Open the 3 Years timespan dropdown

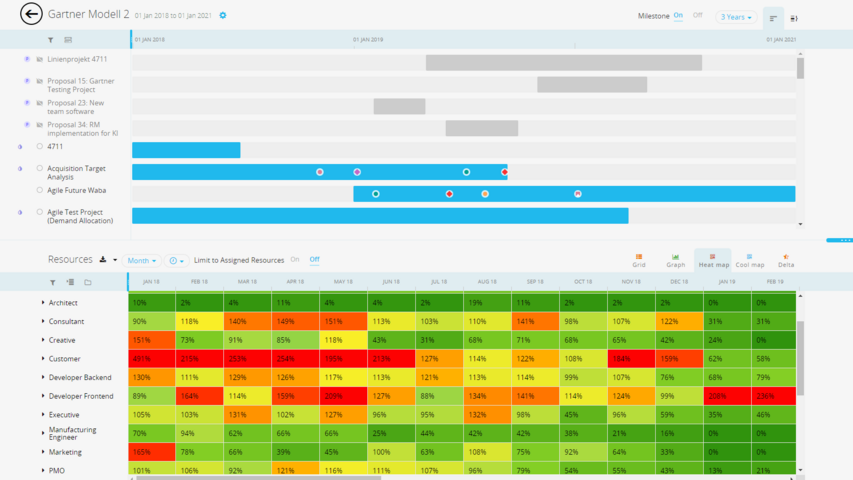tap(736, 17)
